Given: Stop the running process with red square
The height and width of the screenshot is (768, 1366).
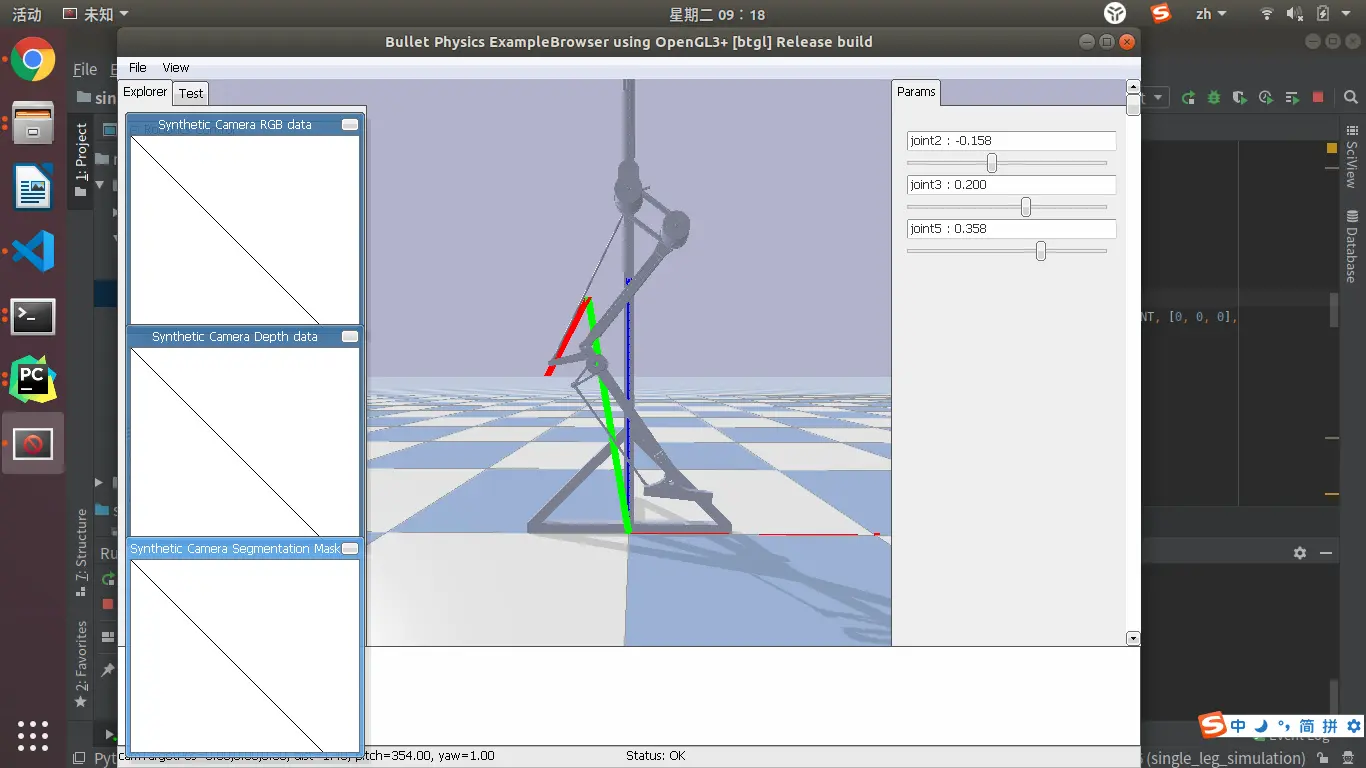Looking at the screenshot, I should coord(1318,97).
